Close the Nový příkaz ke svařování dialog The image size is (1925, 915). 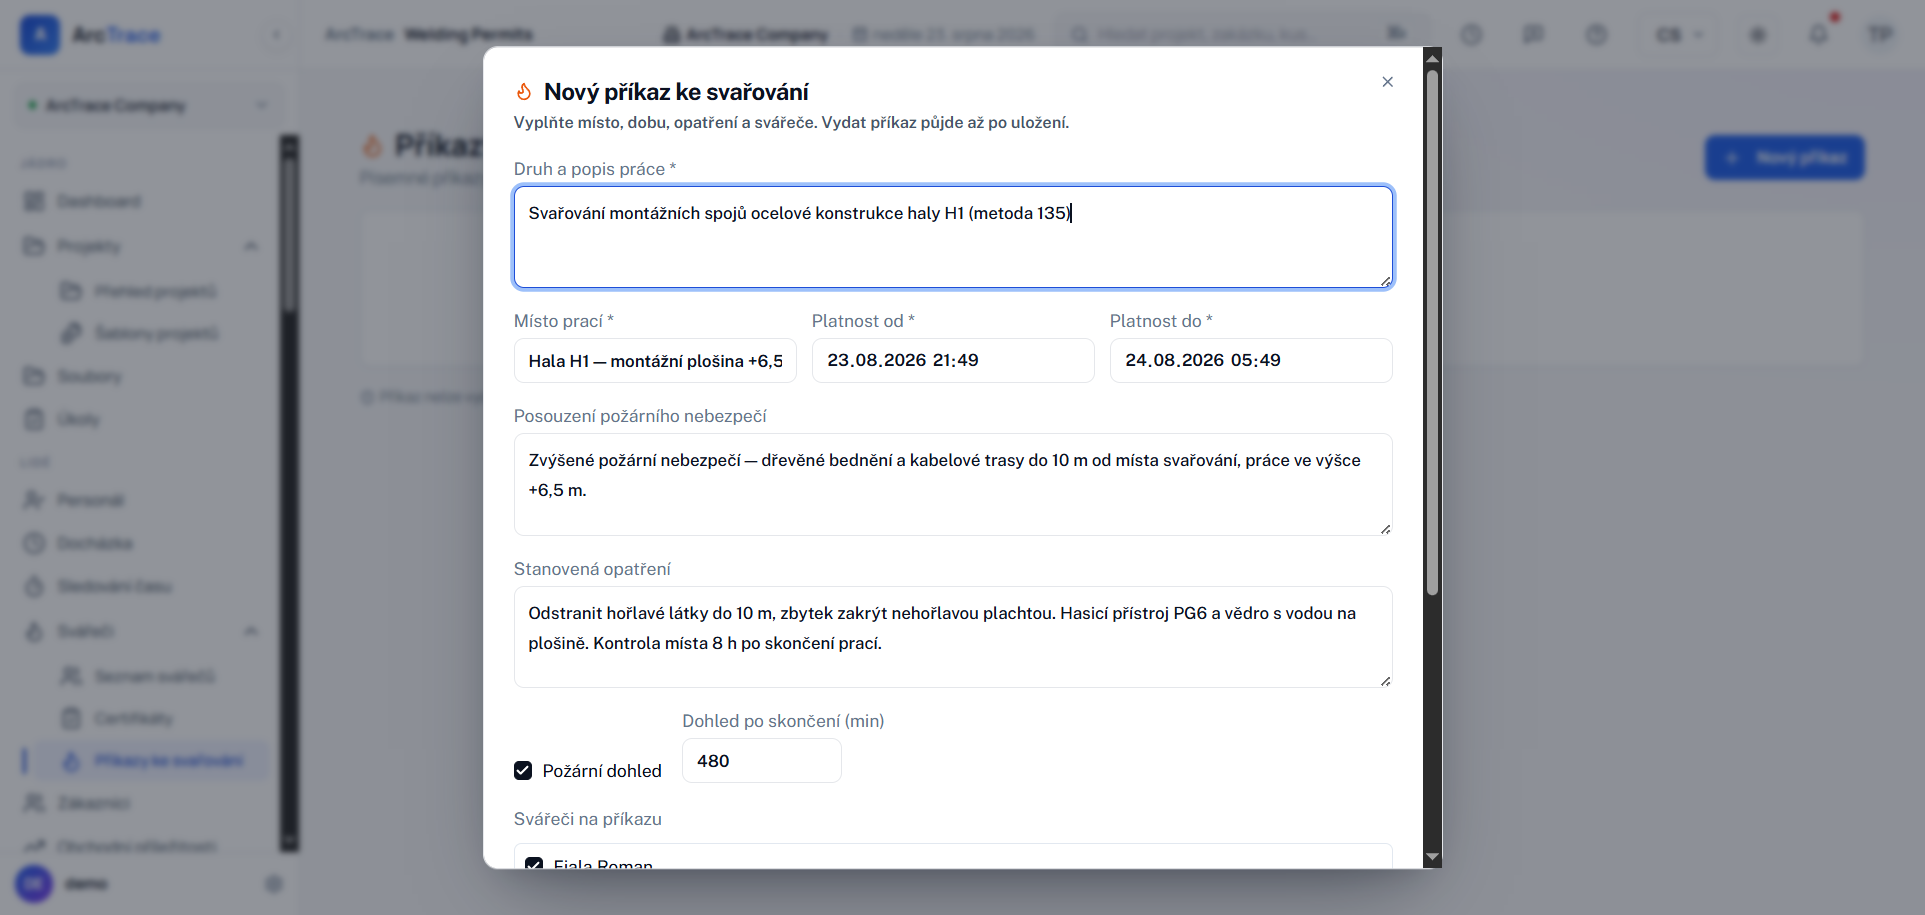(x=1387, y=82)
